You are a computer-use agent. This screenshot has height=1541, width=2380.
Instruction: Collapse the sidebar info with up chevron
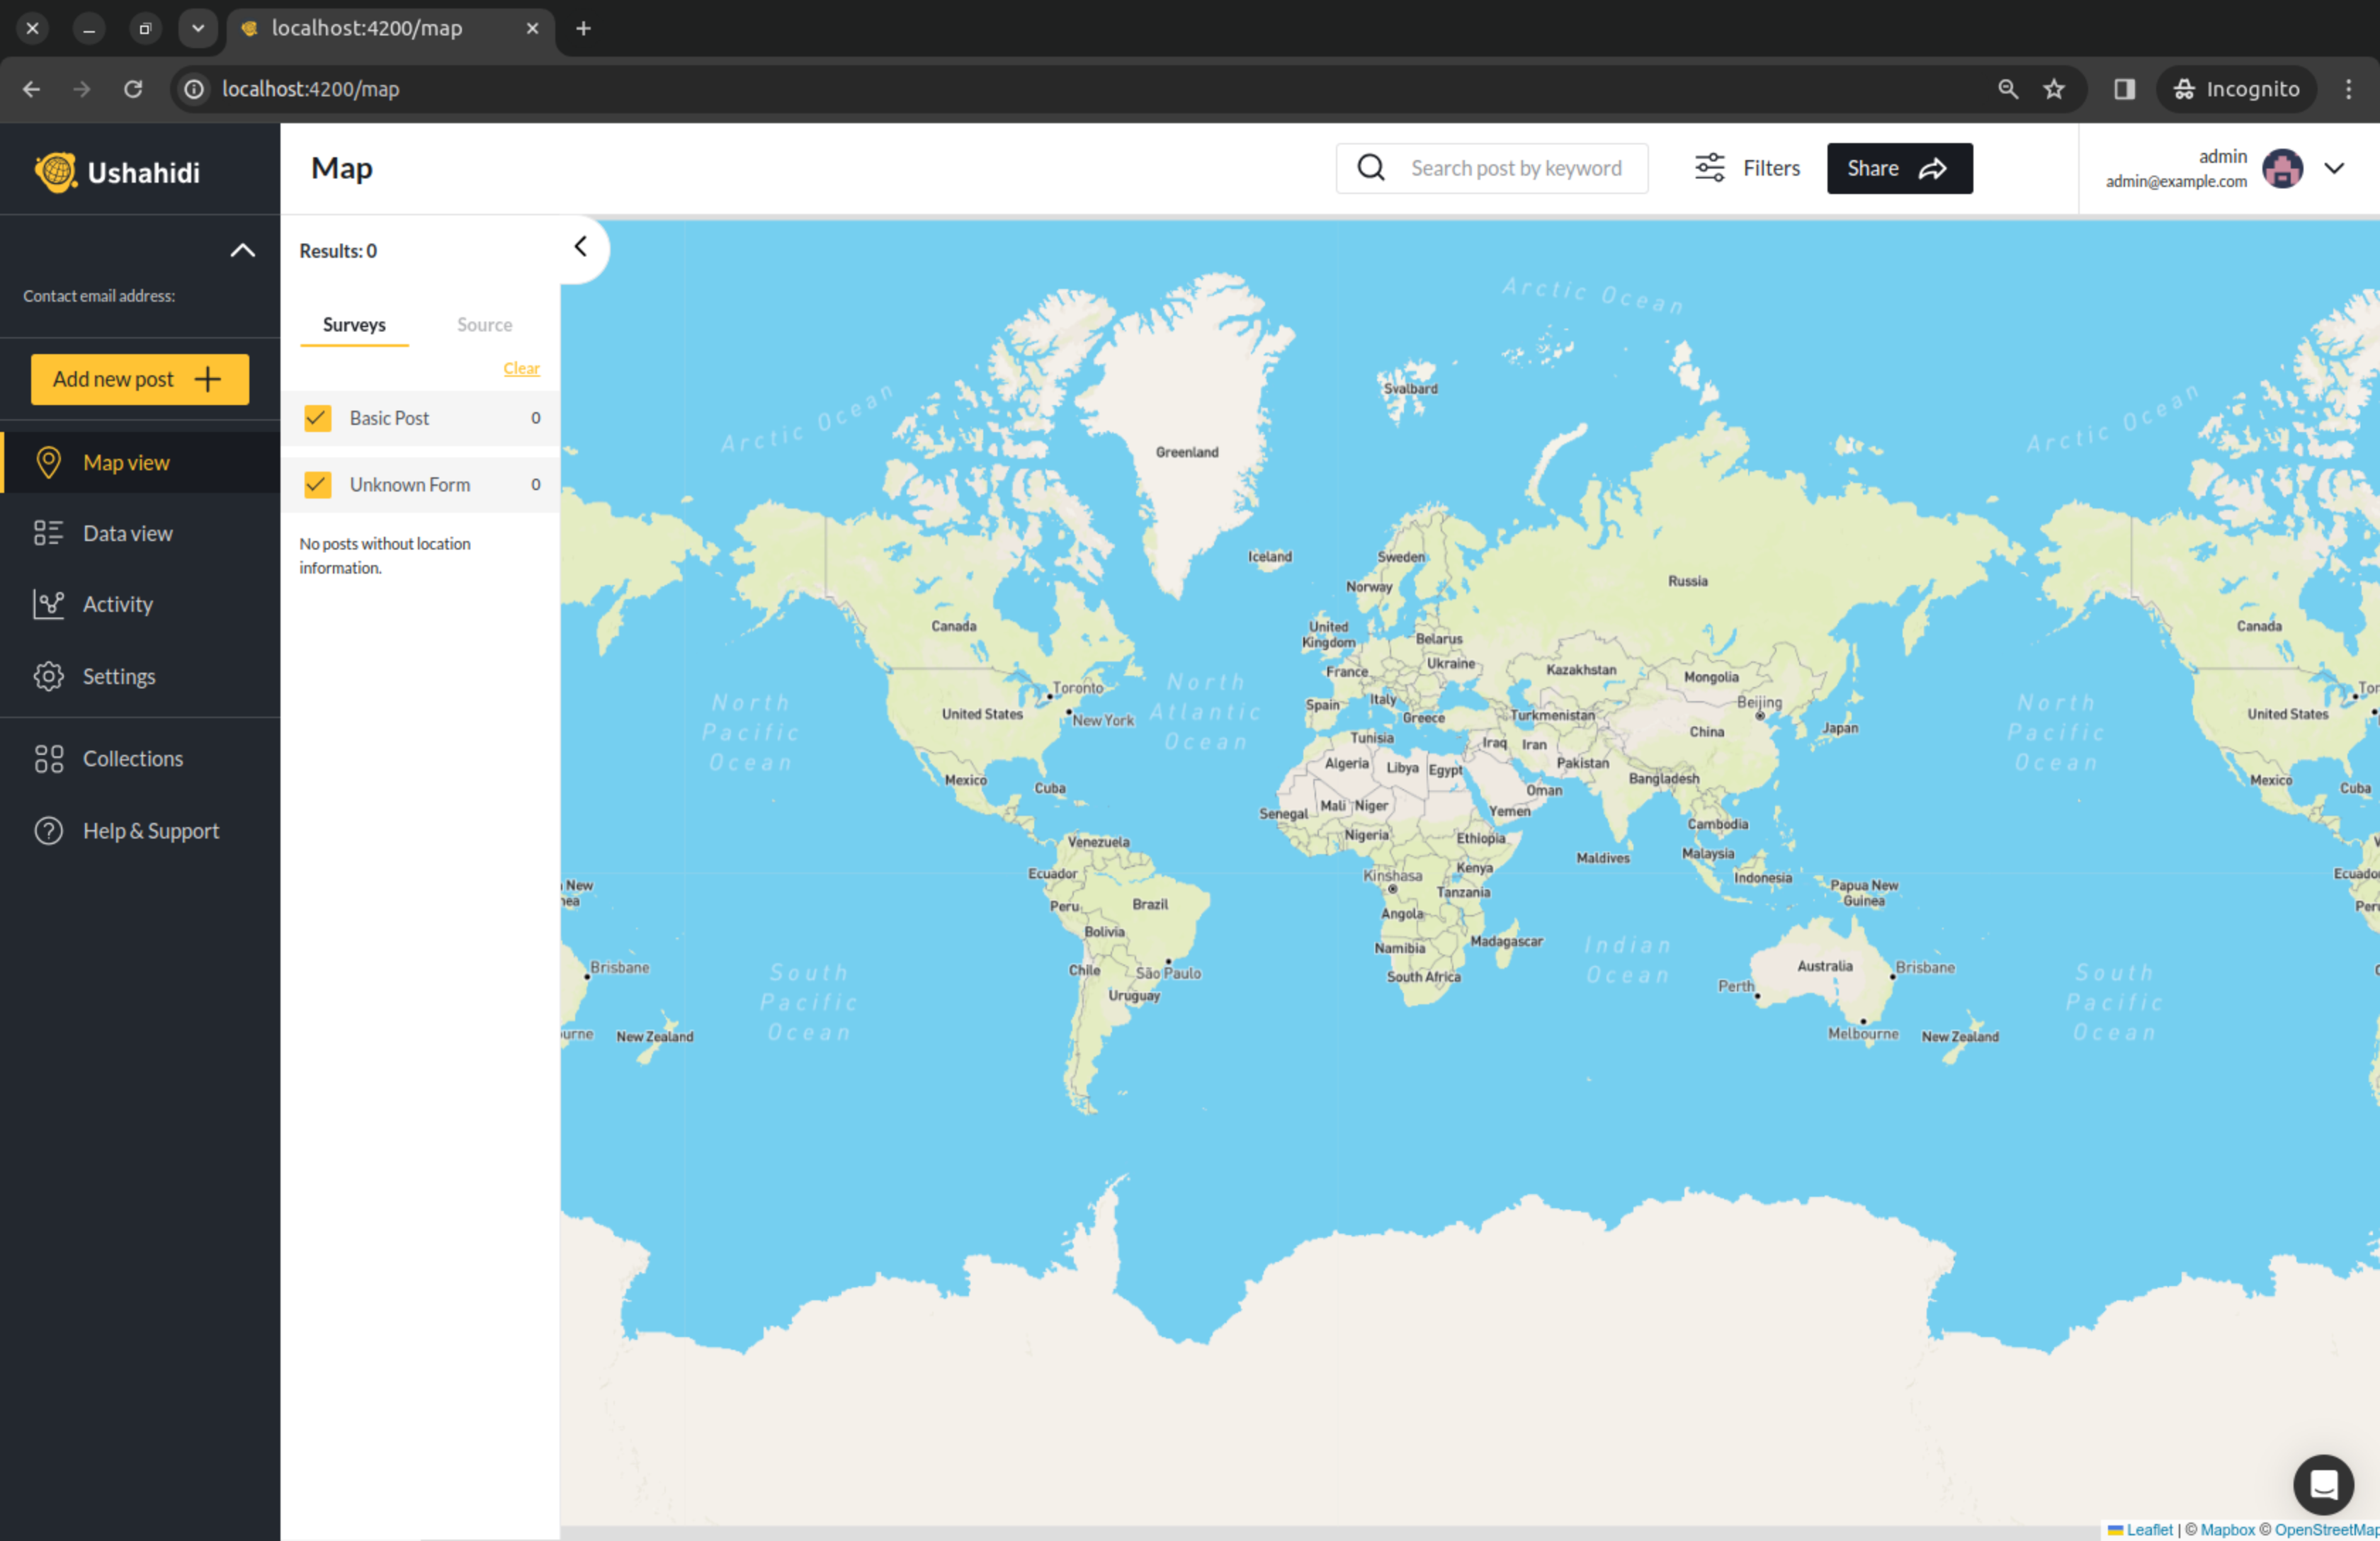click(x=242, y=251)
